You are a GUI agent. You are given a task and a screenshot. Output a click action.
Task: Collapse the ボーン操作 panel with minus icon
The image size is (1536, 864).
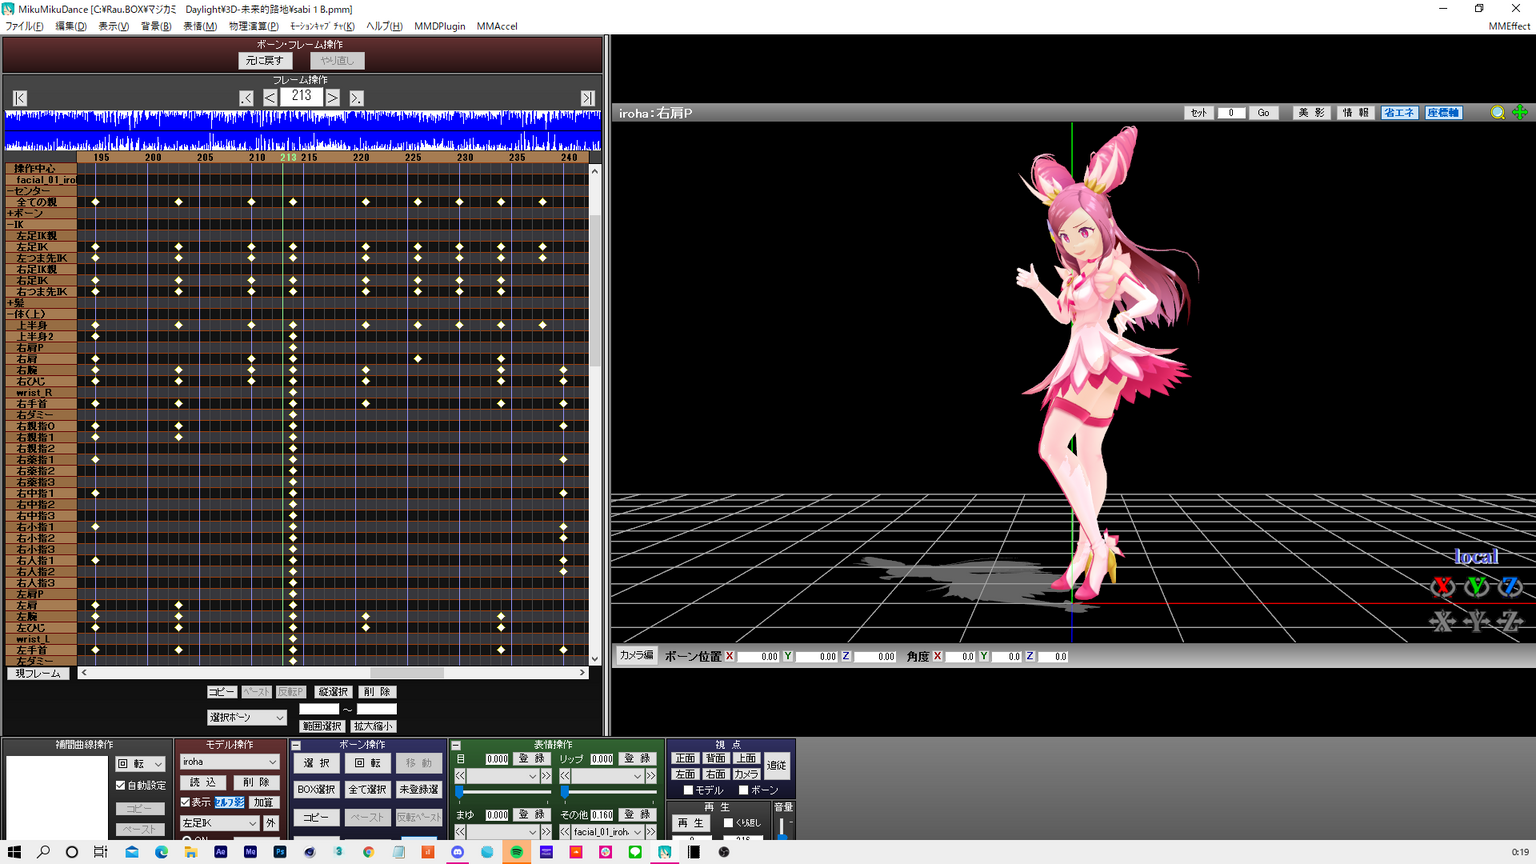pos(296,746)
